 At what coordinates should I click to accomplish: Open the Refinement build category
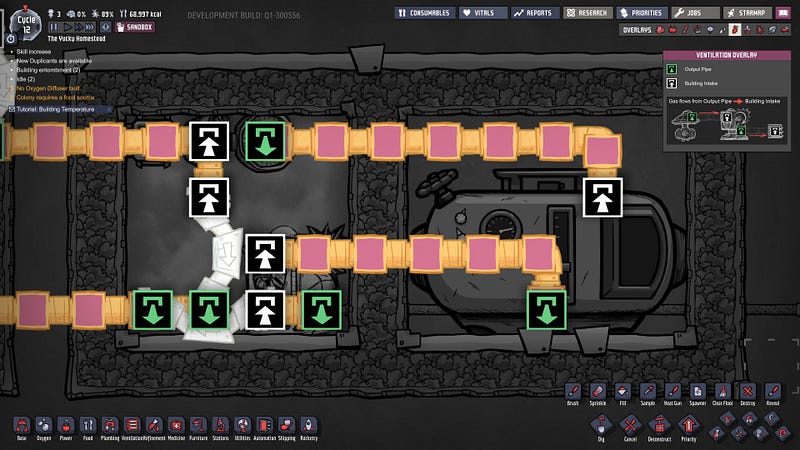(154, 425)
